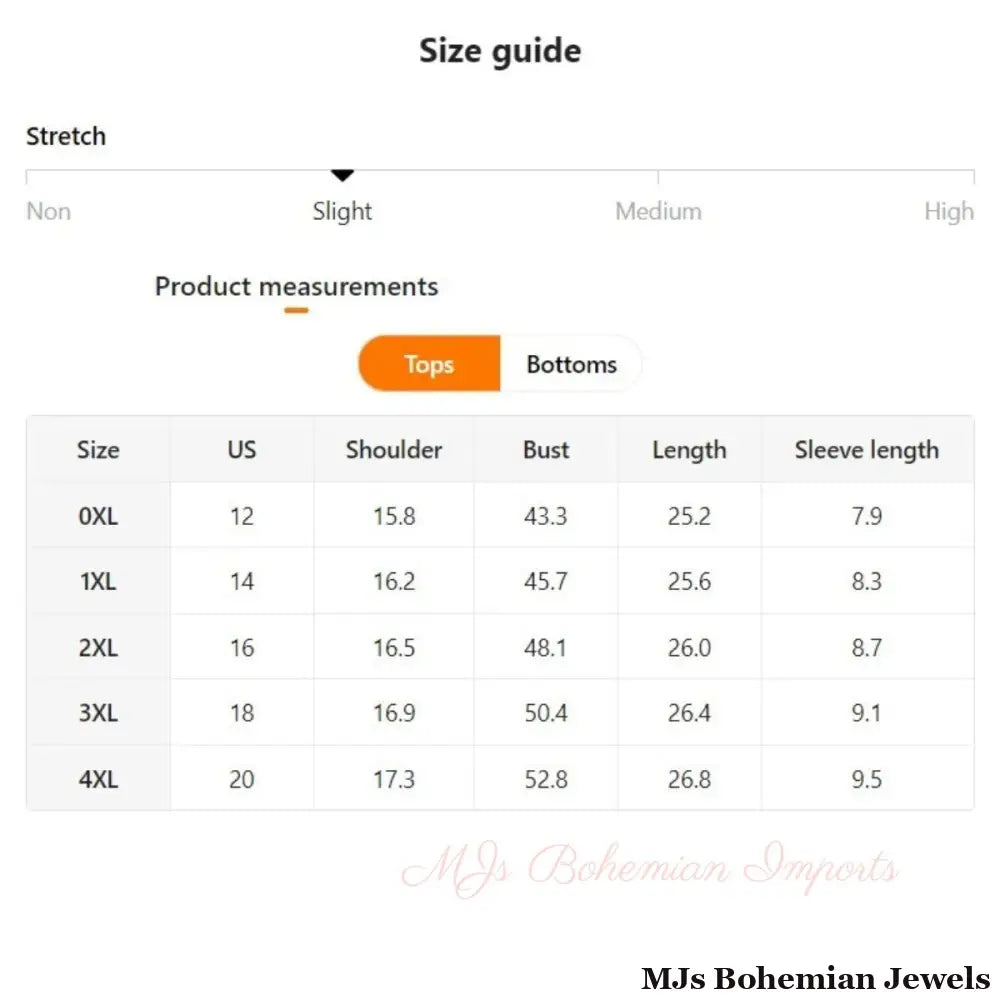Click the Sleeve length column header
The height and width of the screenshot is (1000, 1000).
(x=867, y=450)
